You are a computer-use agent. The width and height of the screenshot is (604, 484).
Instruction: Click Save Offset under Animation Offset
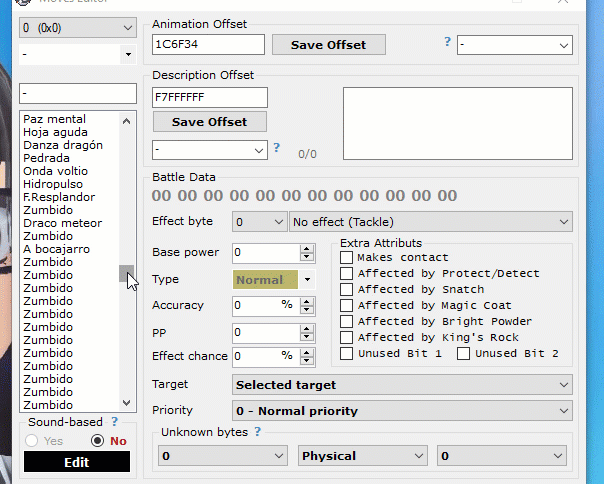pyautogui.click(x=328, y=45)
